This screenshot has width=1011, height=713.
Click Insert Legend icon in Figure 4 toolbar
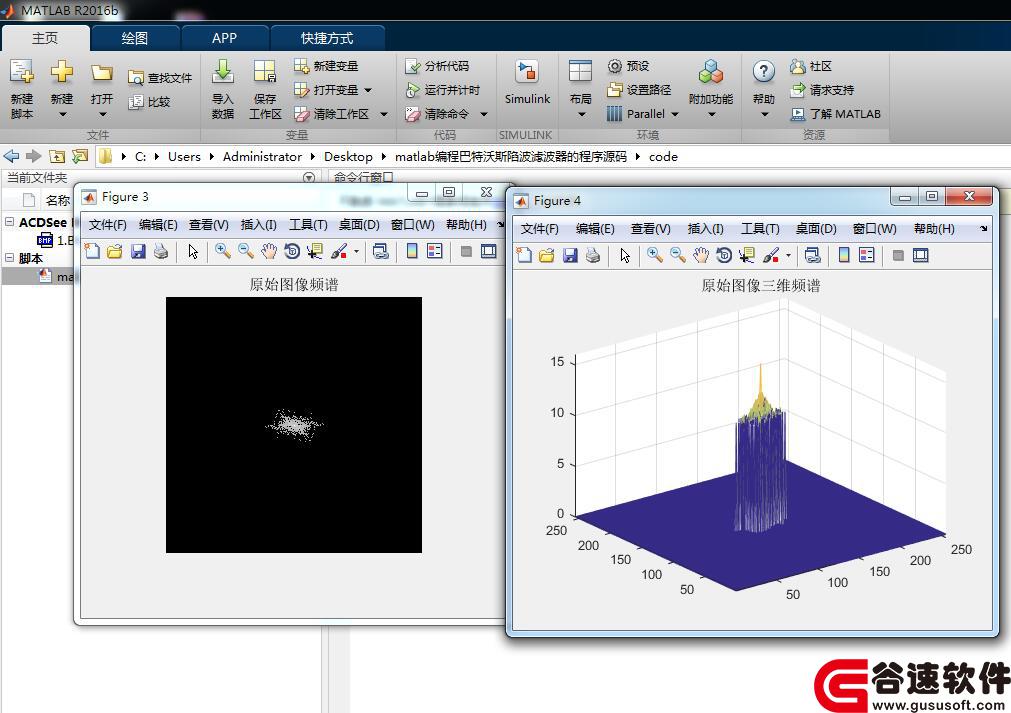[867, 255]
